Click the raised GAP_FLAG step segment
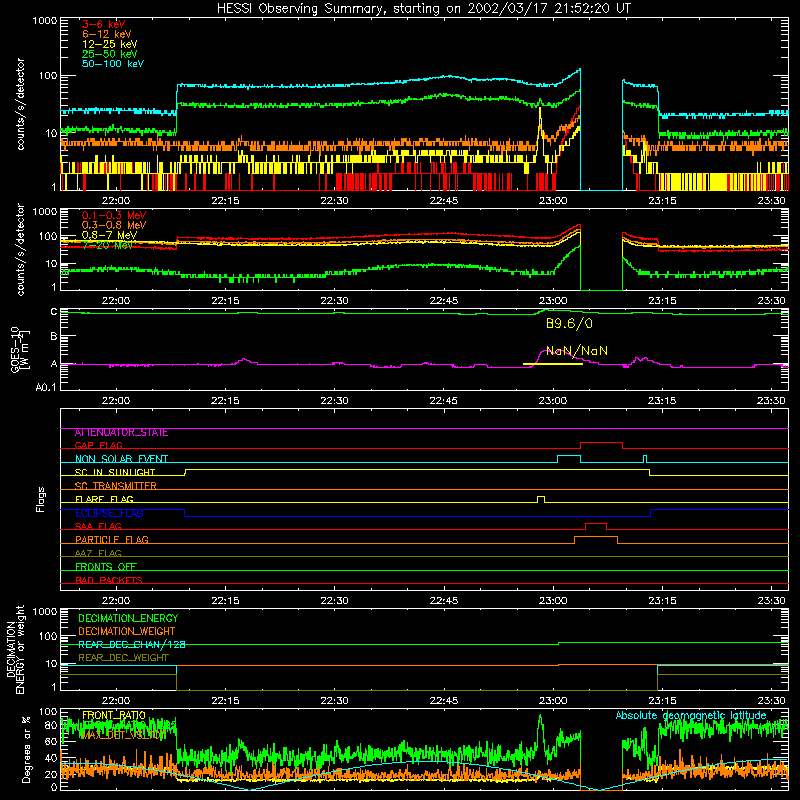The height and width of the screenshot is (800, 800). coord(602,443)
